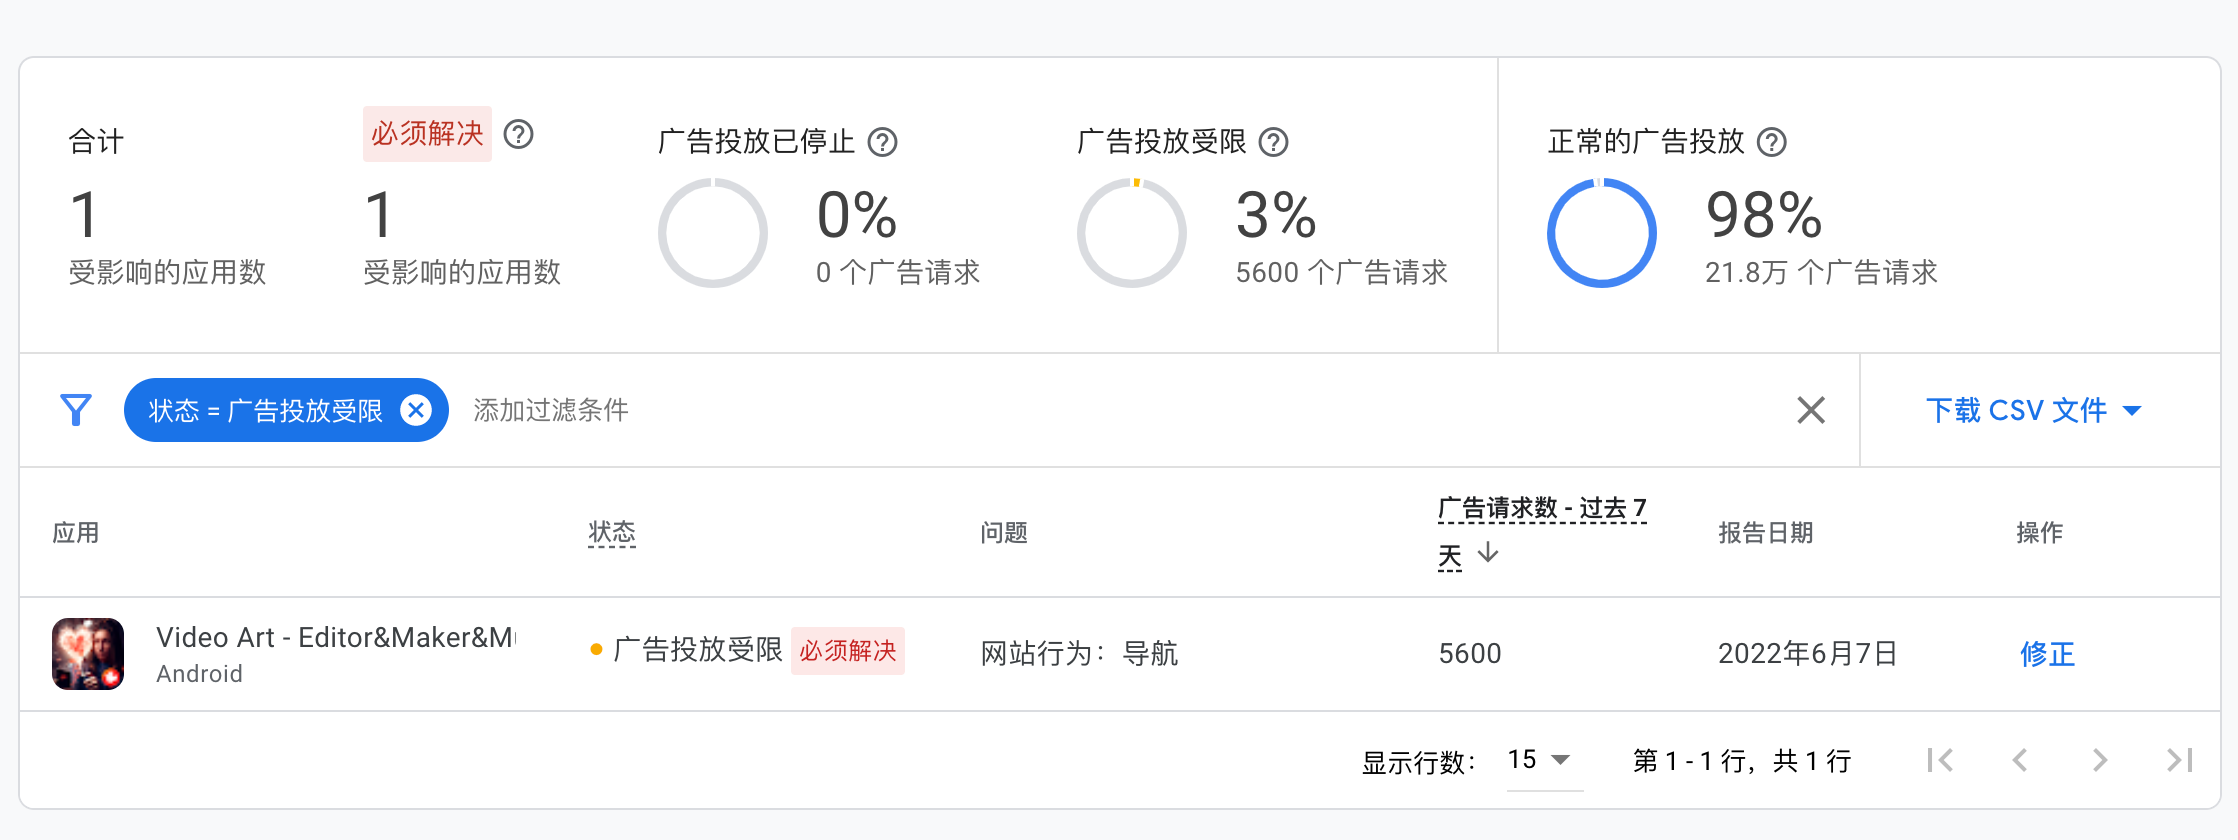Open help for 正常的广告投放
Screen dimensions: 2238x840
pos(1771,142)
